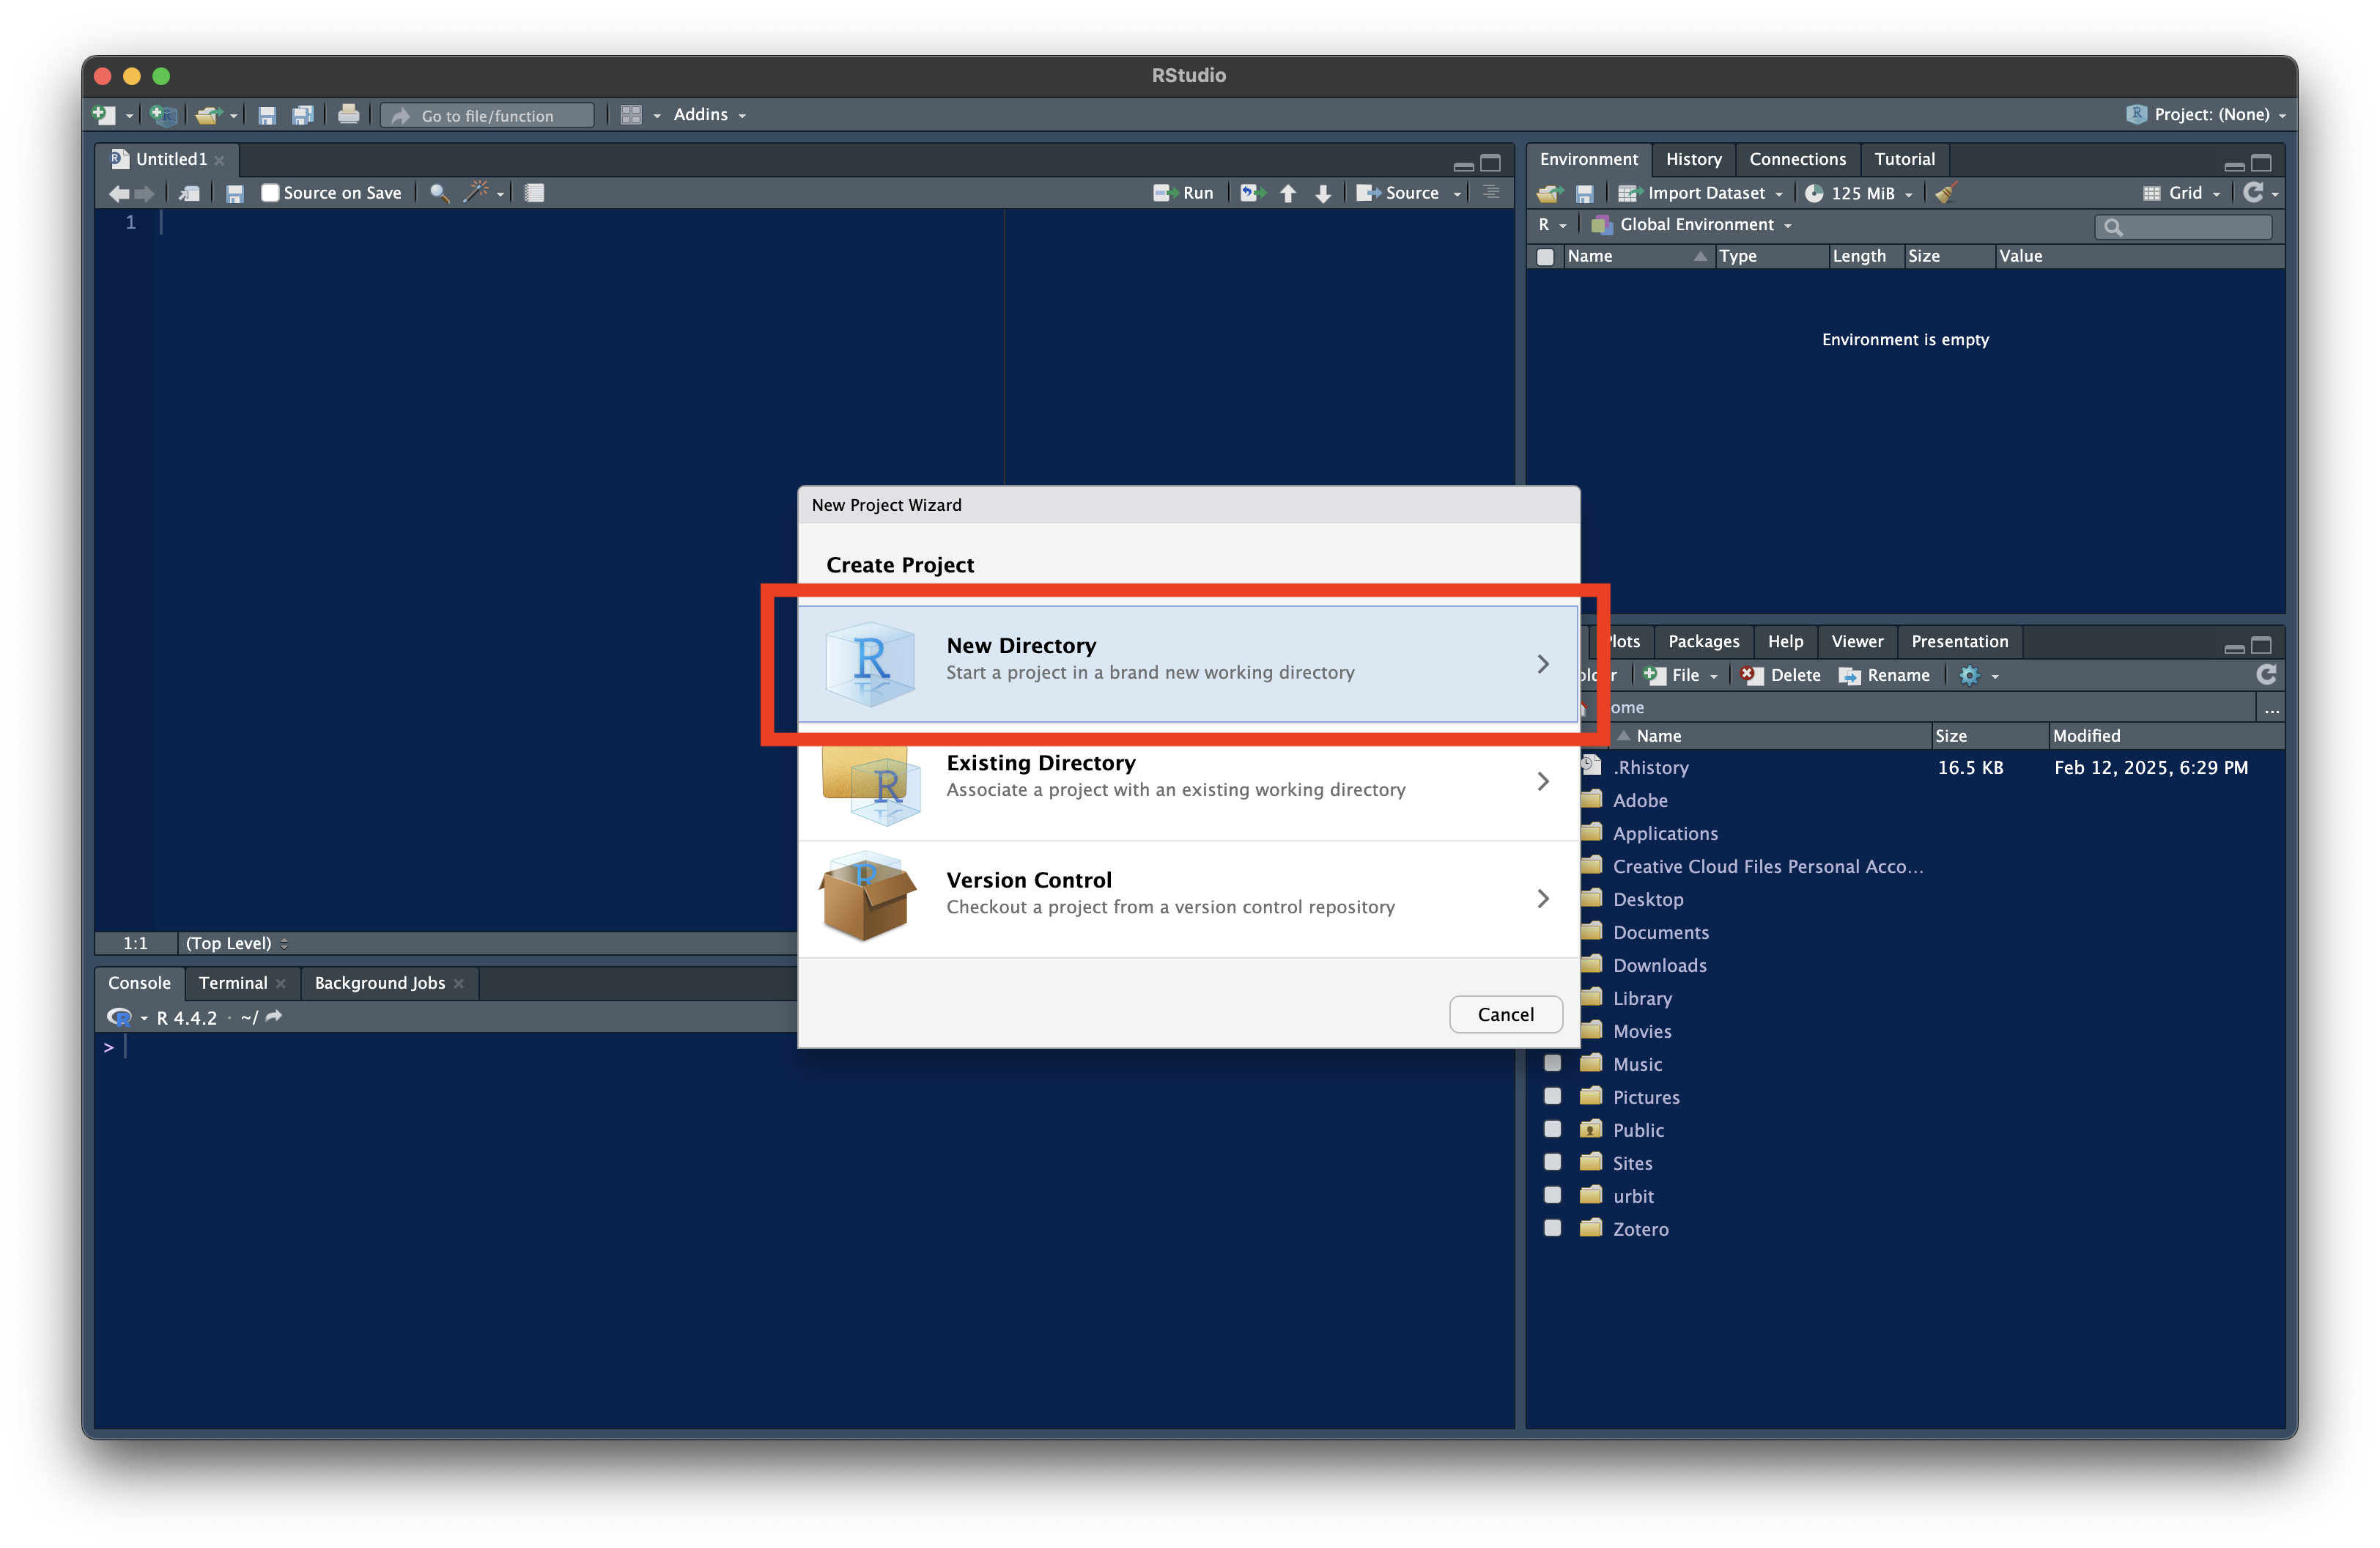Open the Source button dropdown arrow
The image size is (2380, 1548).
coord(1457,194)
